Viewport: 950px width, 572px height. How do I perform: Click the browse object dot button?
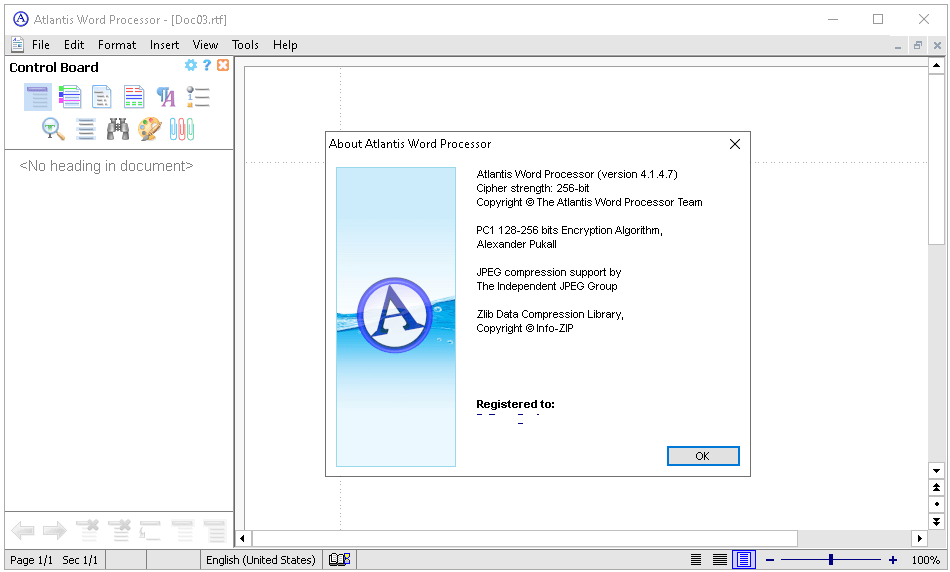tap(936, 504)
